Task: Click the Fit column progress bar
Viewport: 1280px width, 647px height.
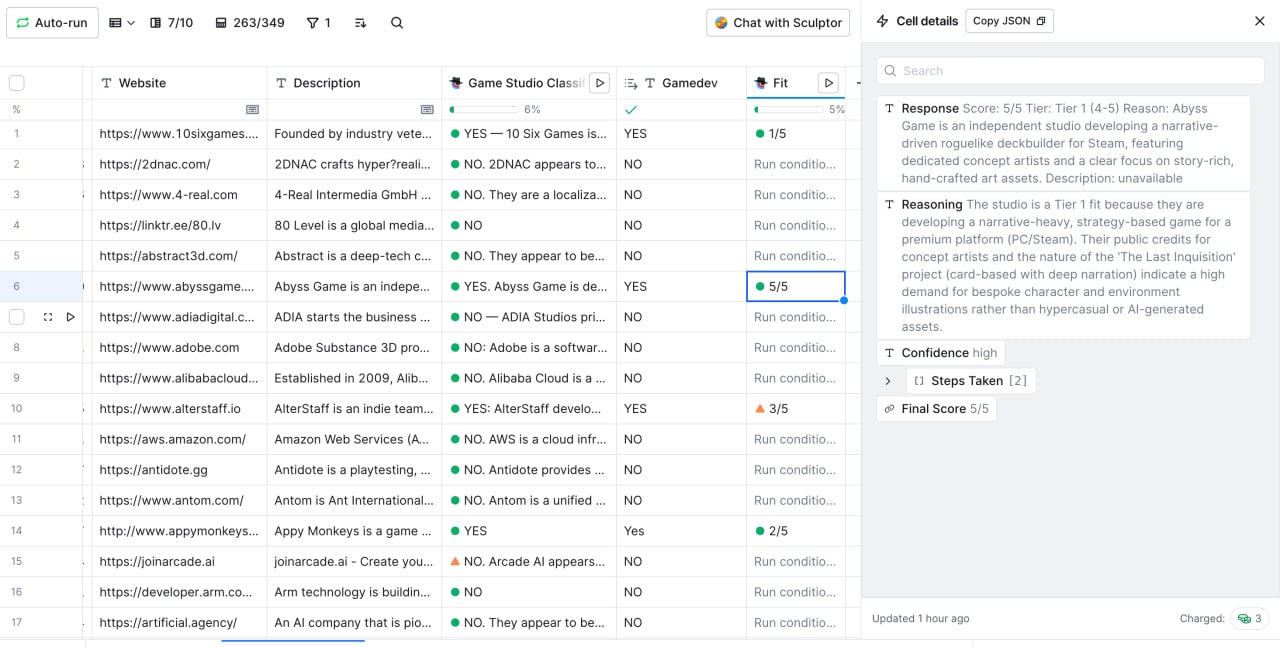Action: tap(788, 109)
